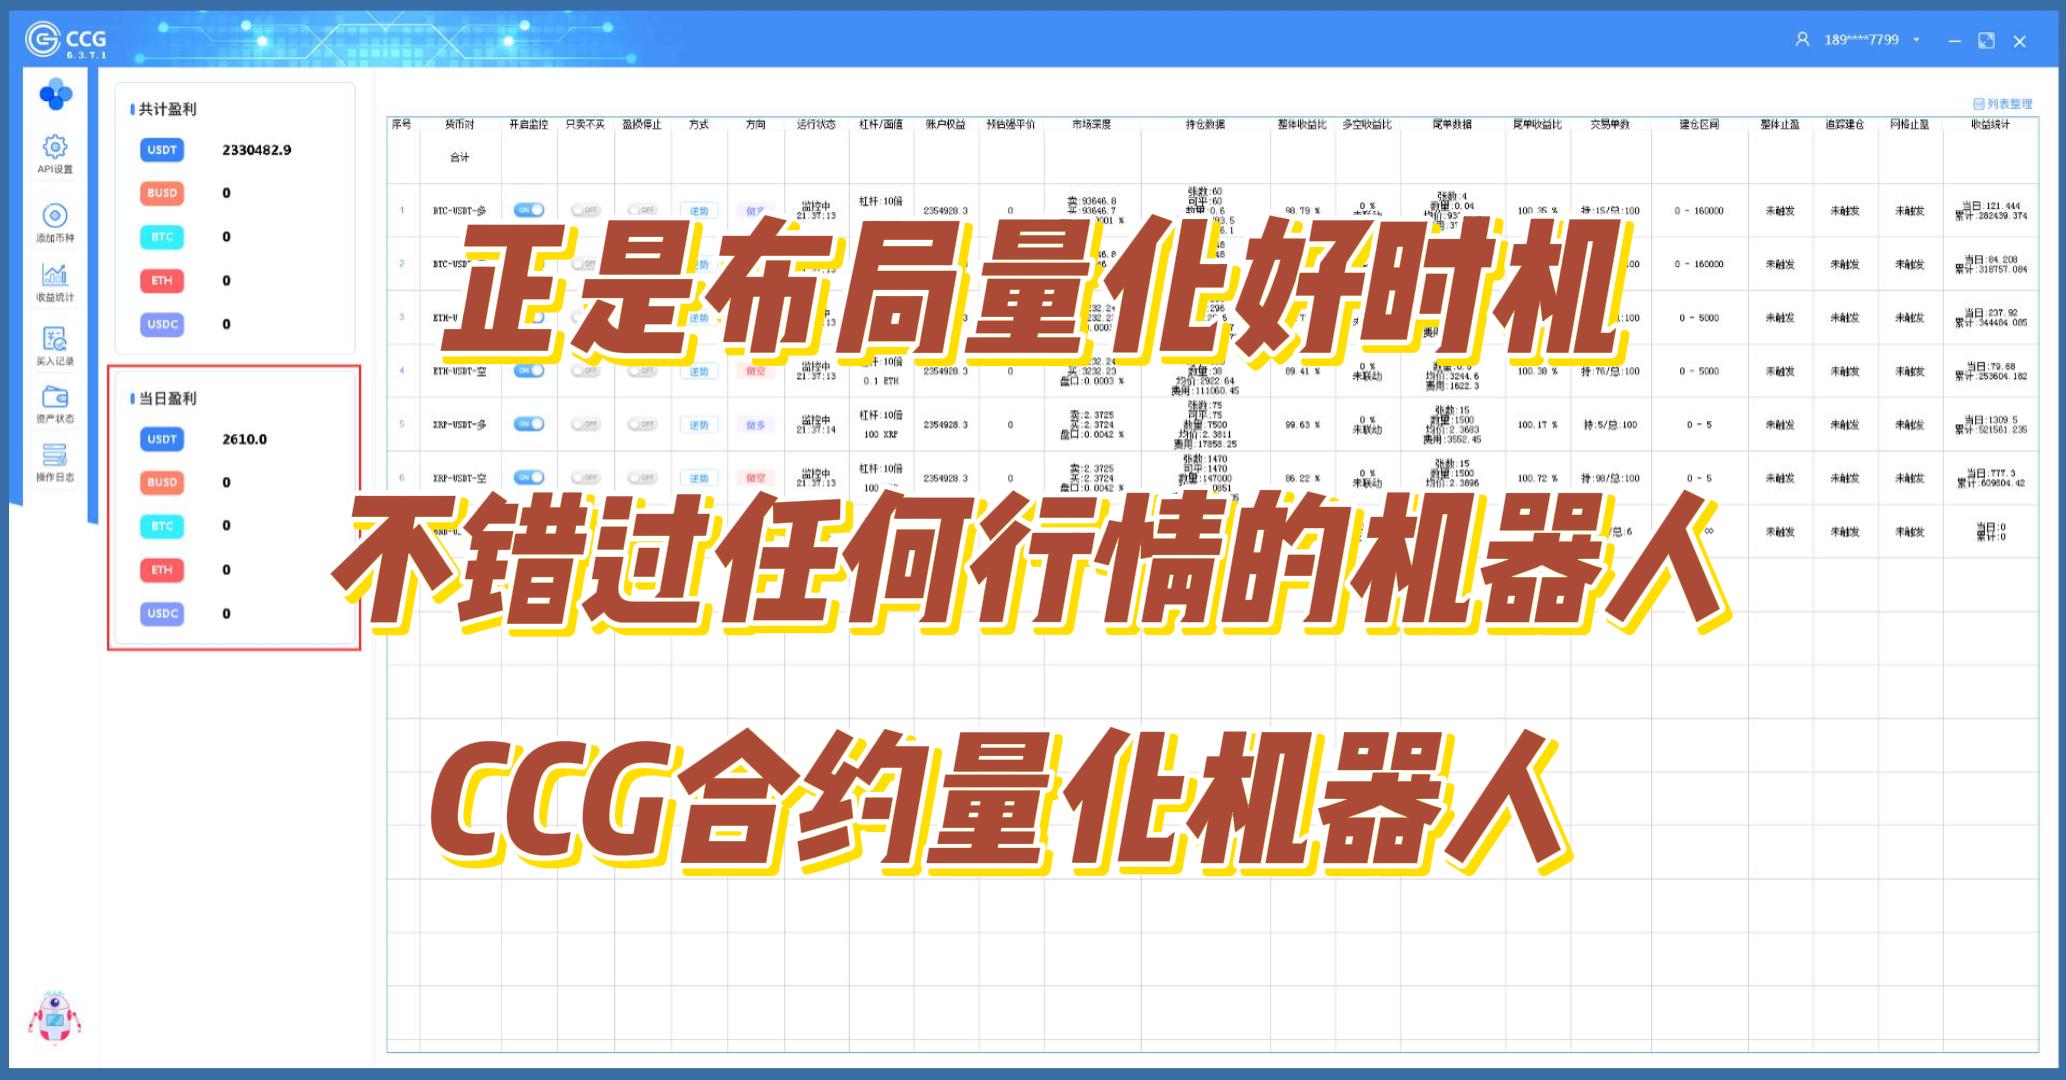
Task: Enable 只卖不买 toggle for XRP-USDT-多
Action: pos(585,424)
